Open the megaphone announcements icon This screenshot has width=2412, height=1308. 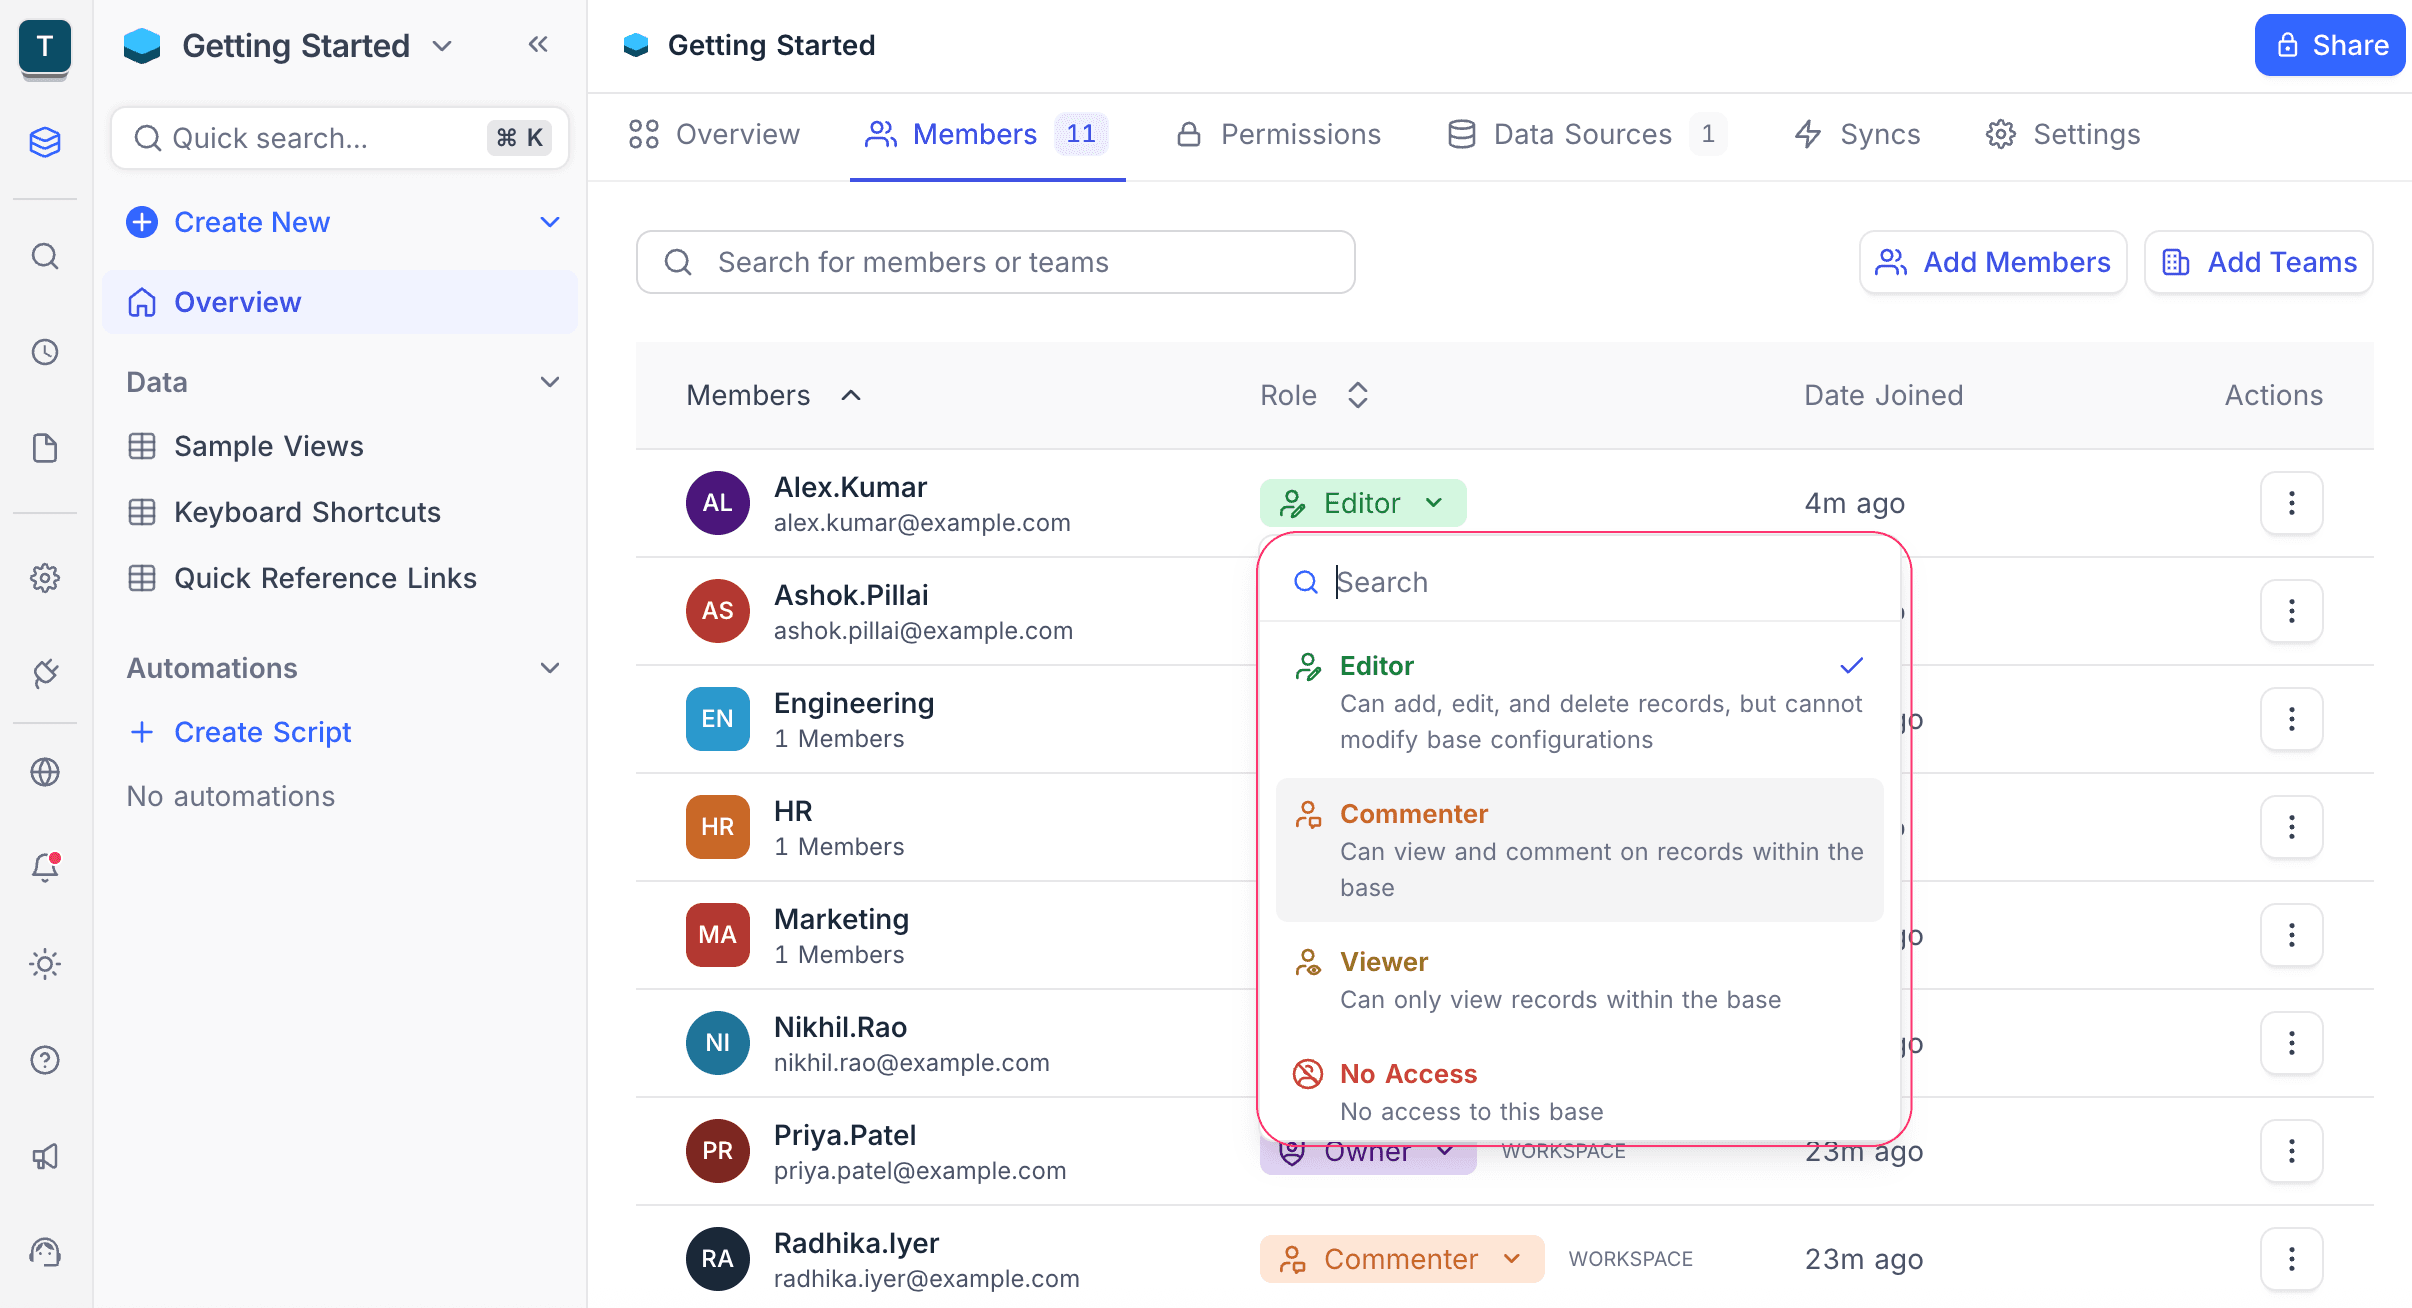point(45,1157)
